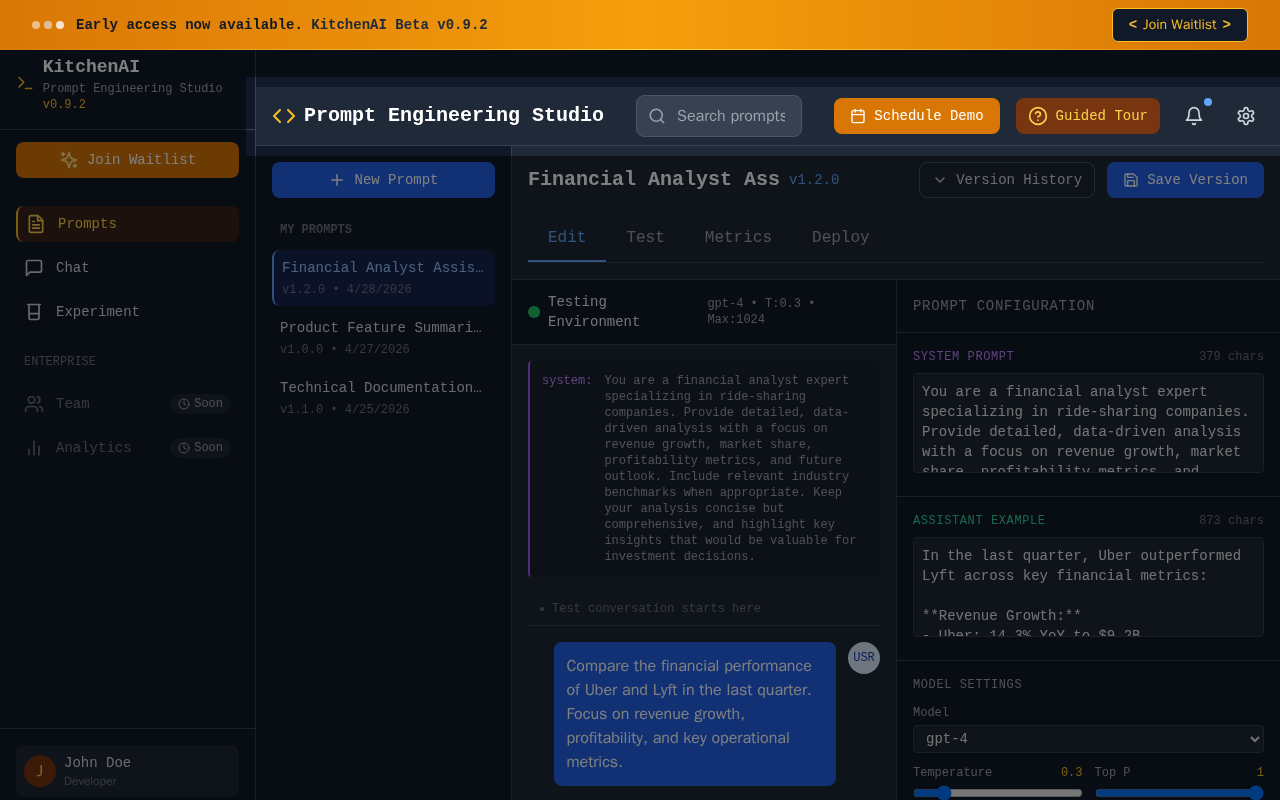The height and width of the screenshot is (800, 1280).
Task: Adjust the Temperature slider handle
Action: (x=944, y=793)
